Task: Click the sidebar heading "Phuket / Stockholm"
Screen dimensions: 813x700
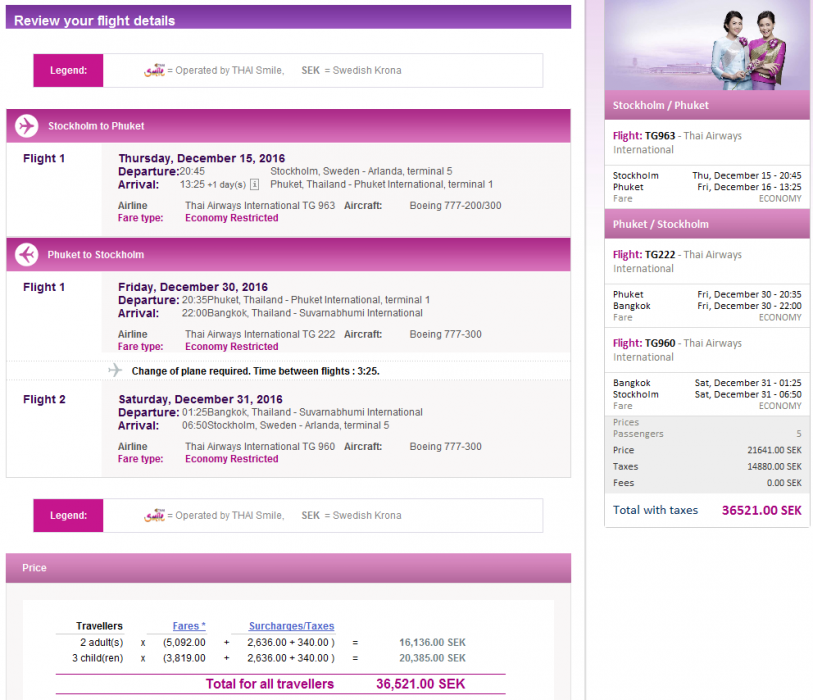Action: click(661, 224)
